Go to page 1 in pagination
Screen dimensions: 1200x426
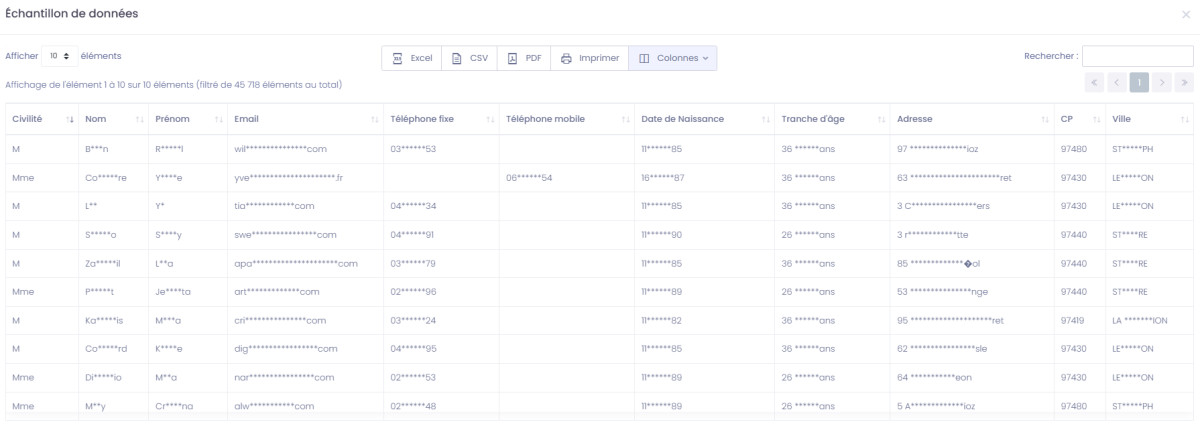tap(1139, 82)
